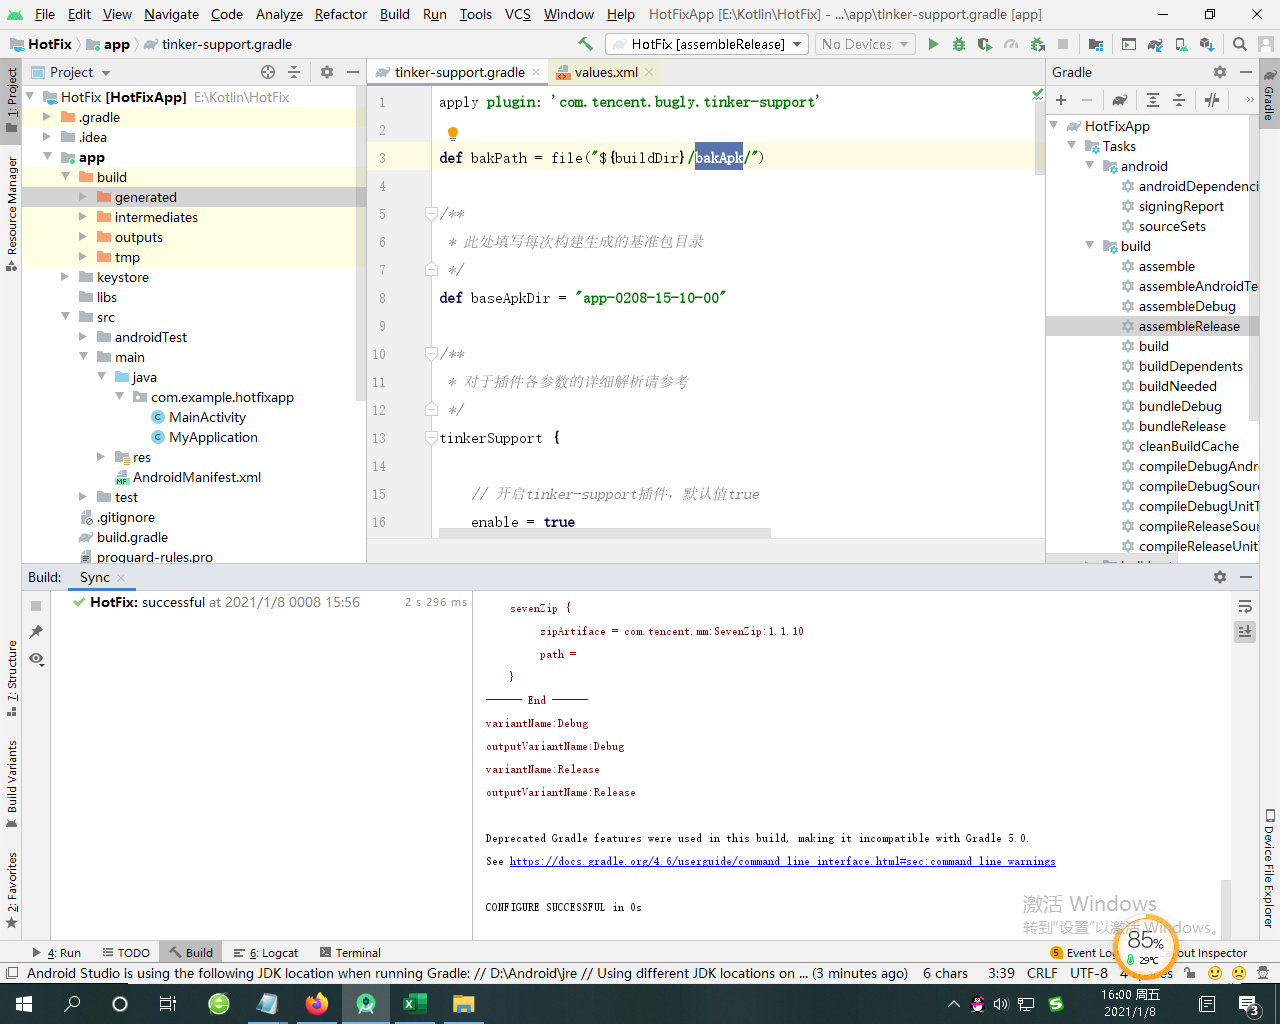Viewport: 1280px width, 1024px height.
Task: Open the Refactor menu
Action: [x=341, y=14]
